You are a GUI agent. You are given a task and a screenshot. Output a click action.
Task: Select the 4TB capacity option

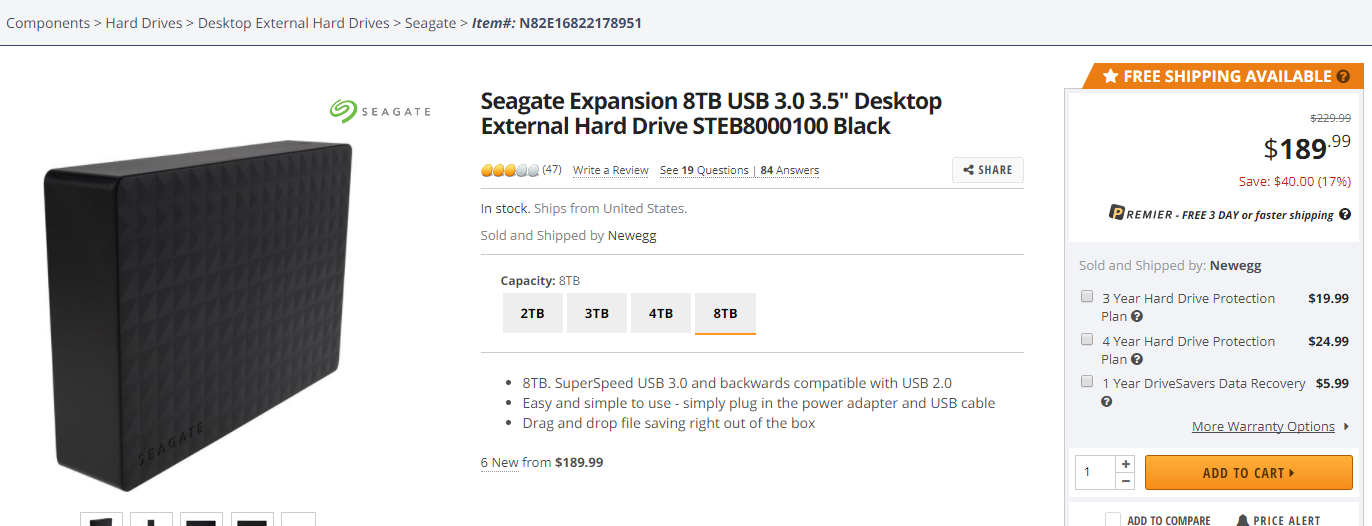(x=661, y=313)
